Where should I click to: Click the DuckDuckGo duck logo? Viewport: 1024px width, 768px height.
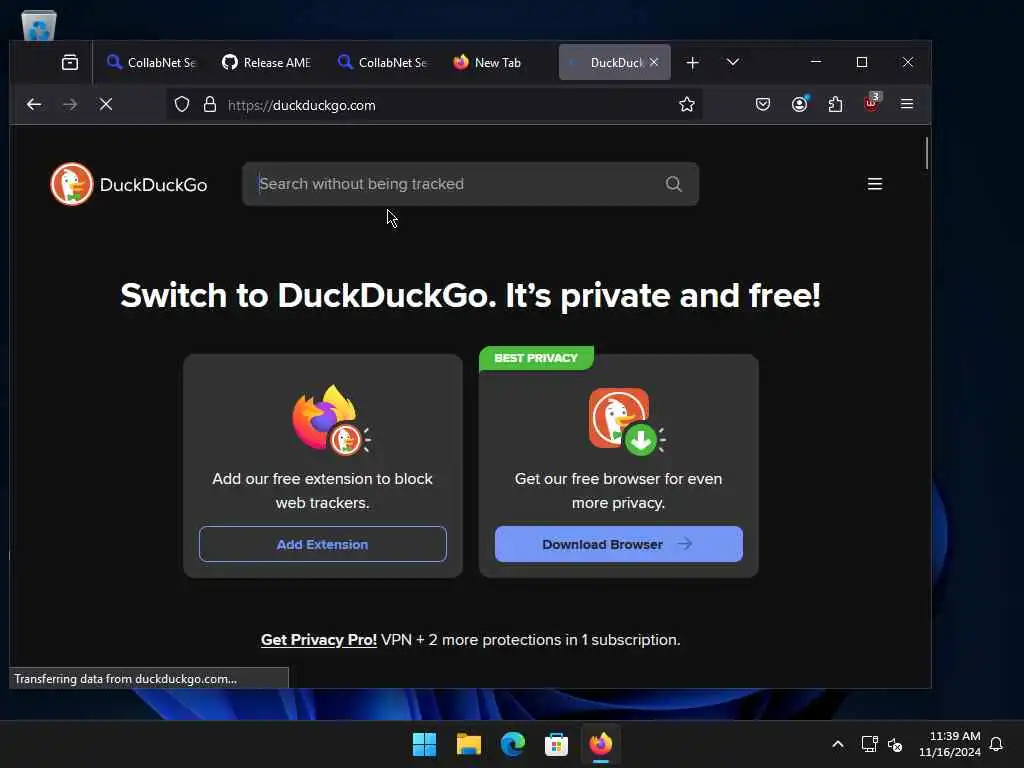click(72, 184)
